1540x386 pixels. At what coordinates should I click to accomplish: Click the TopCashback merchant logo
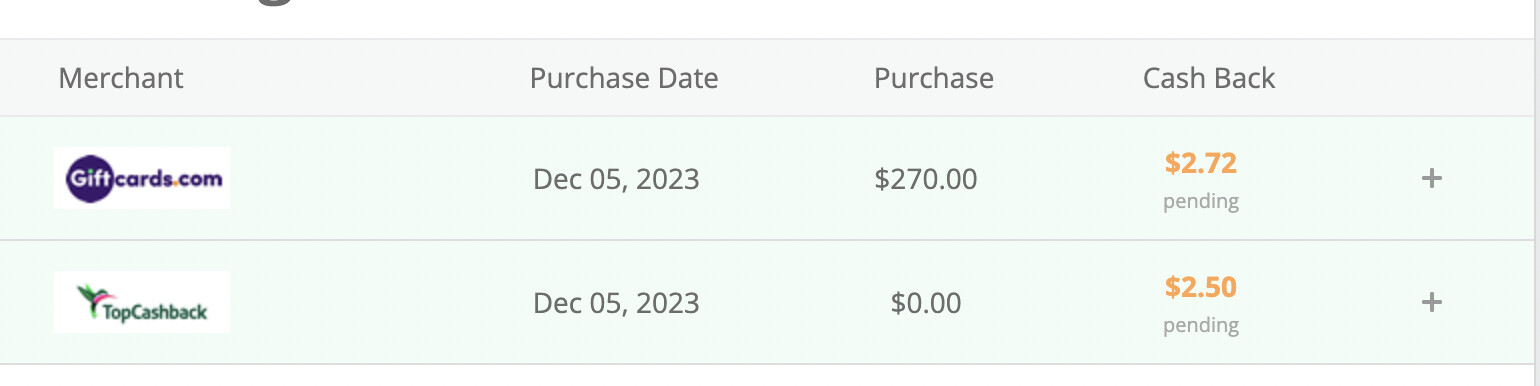click(142, 302)
